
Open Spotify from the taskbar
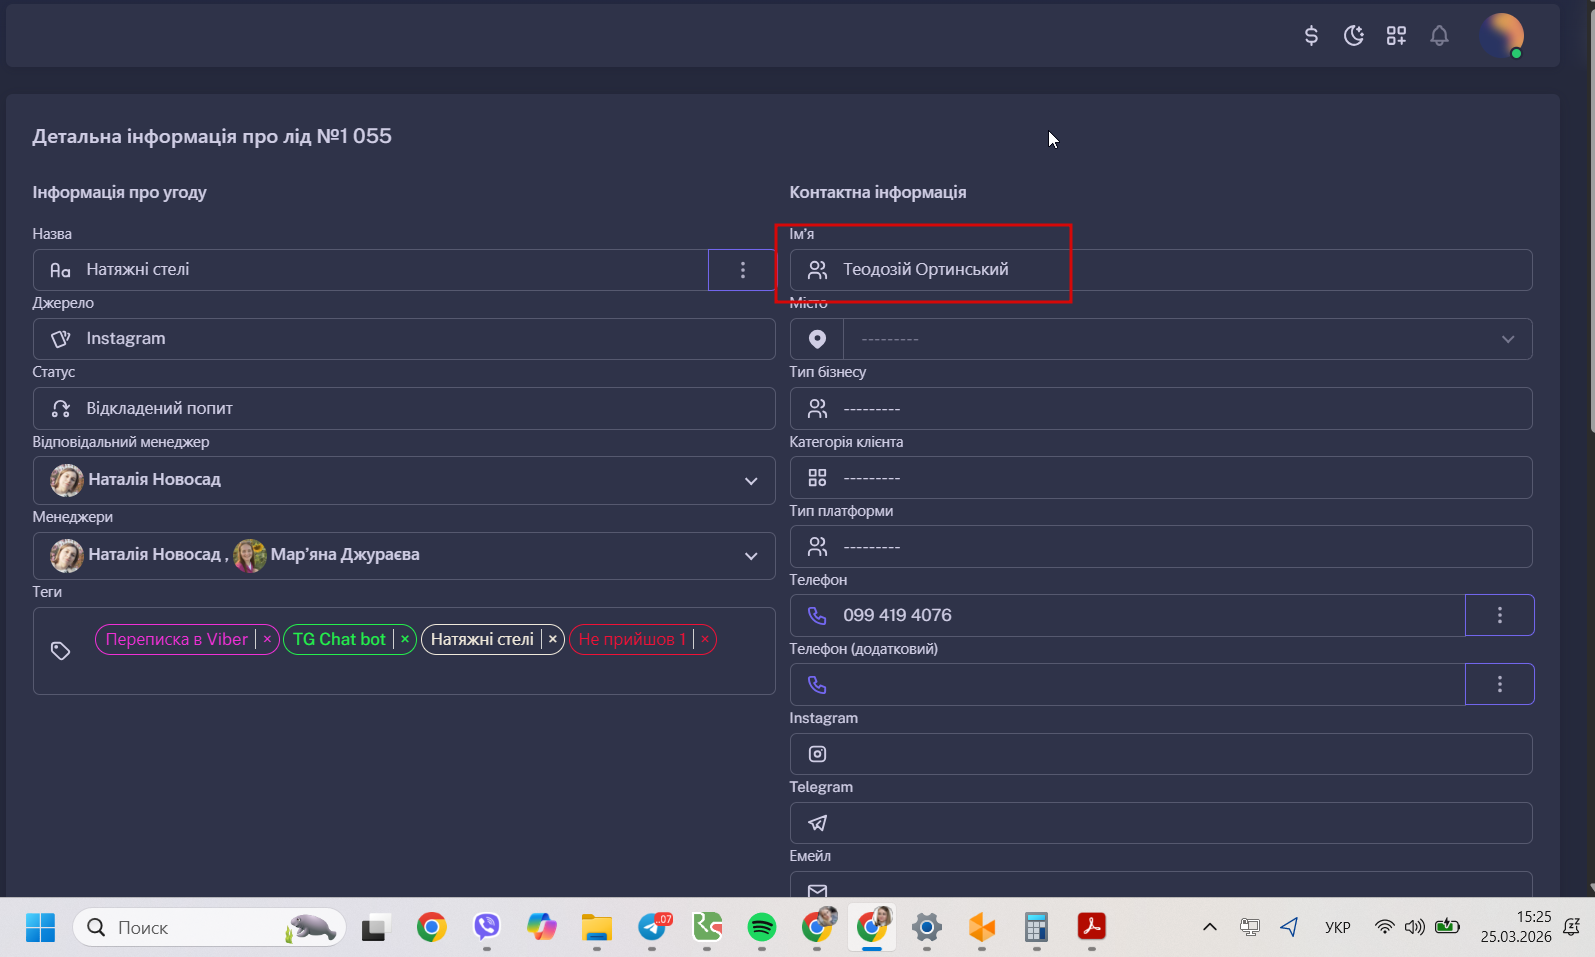pos(762,927)
